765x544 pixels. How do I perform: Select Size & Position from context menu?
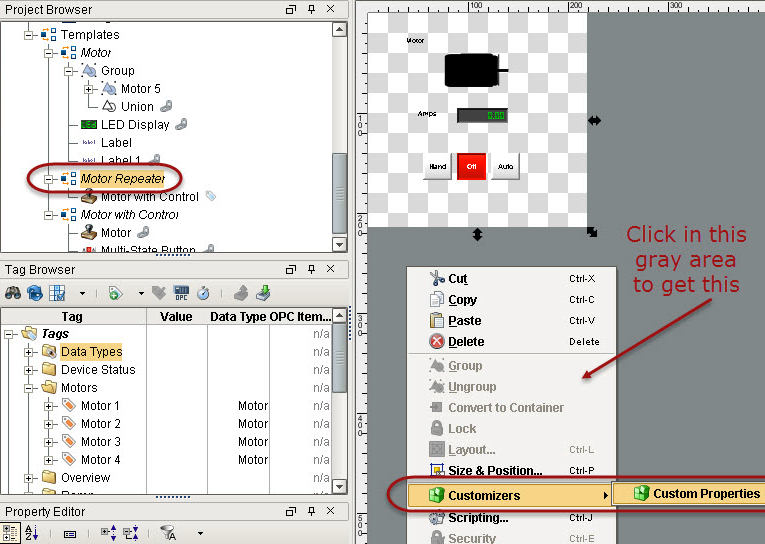(495, 471)
